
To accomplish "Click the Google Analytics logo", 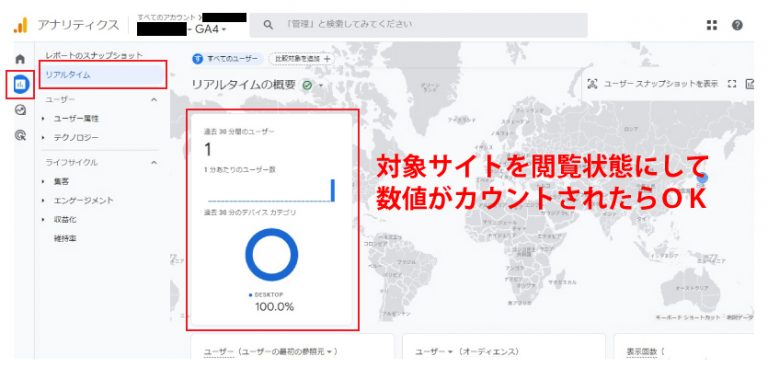I will [x=21, y=25].
